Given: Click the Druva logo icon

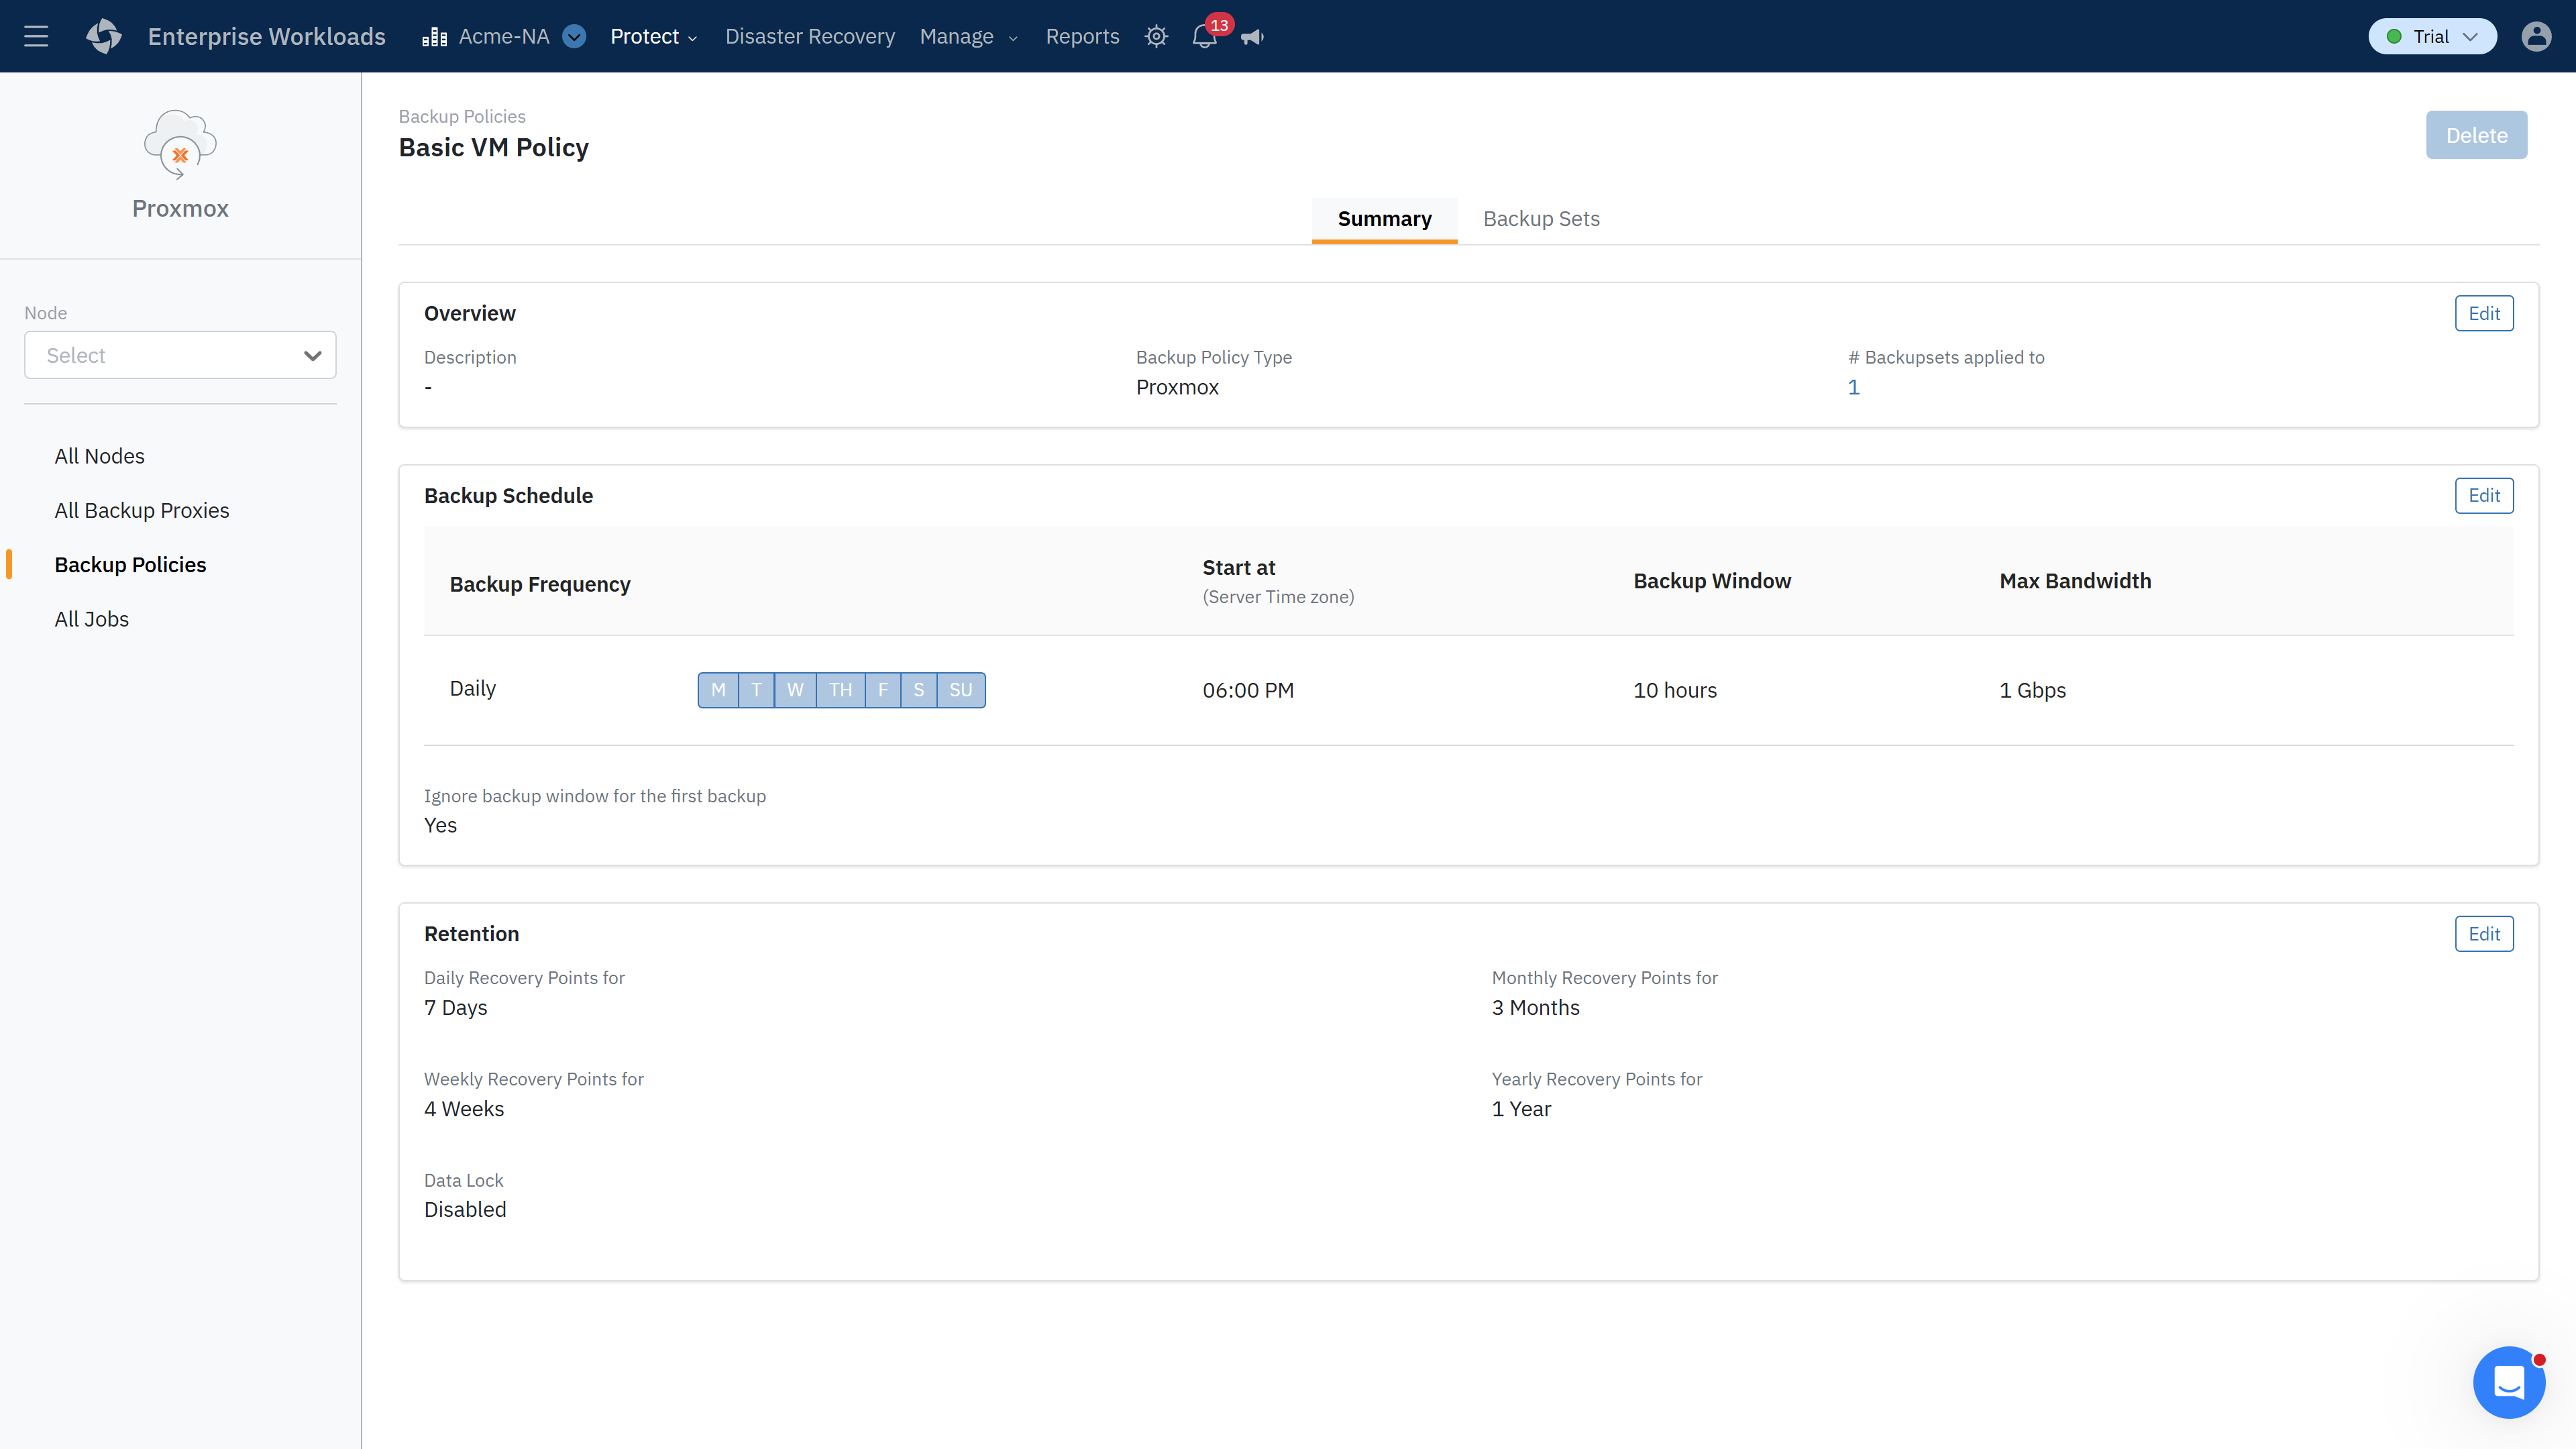Looking at the screenshot, I should point(104,36).
